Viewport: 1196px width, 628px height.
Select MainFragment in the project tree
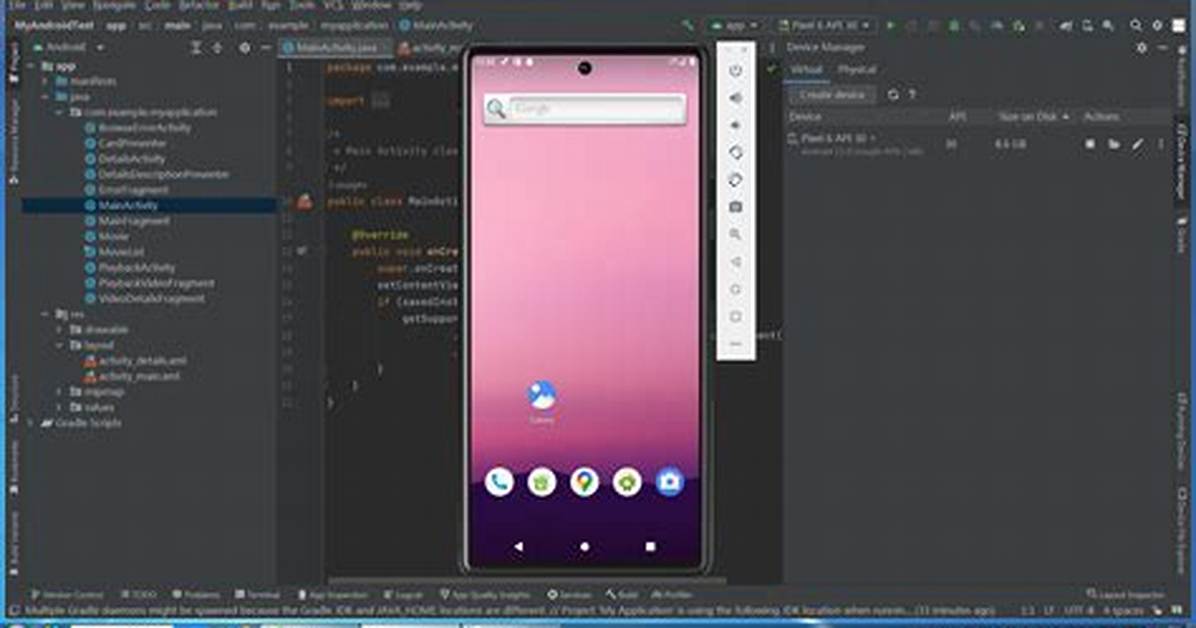coord(133,221)
